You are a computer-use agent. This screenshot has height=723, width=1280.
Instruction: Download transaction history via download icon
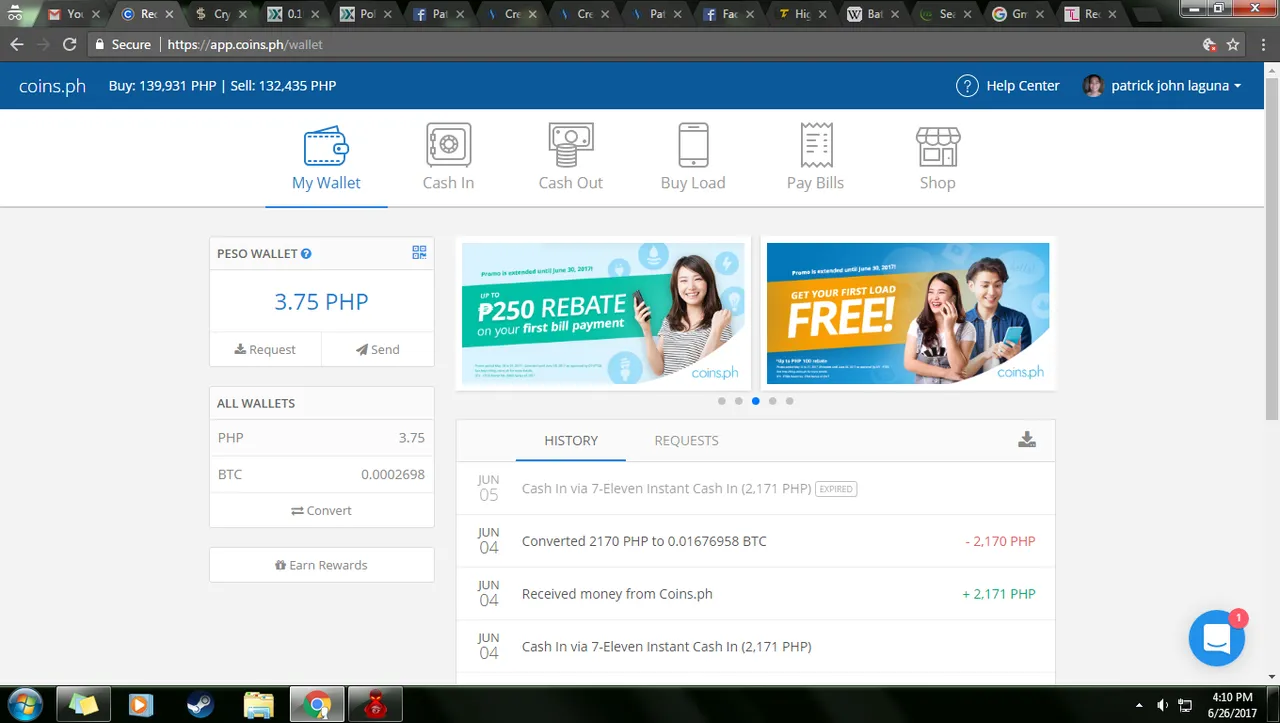(1026, 440)
